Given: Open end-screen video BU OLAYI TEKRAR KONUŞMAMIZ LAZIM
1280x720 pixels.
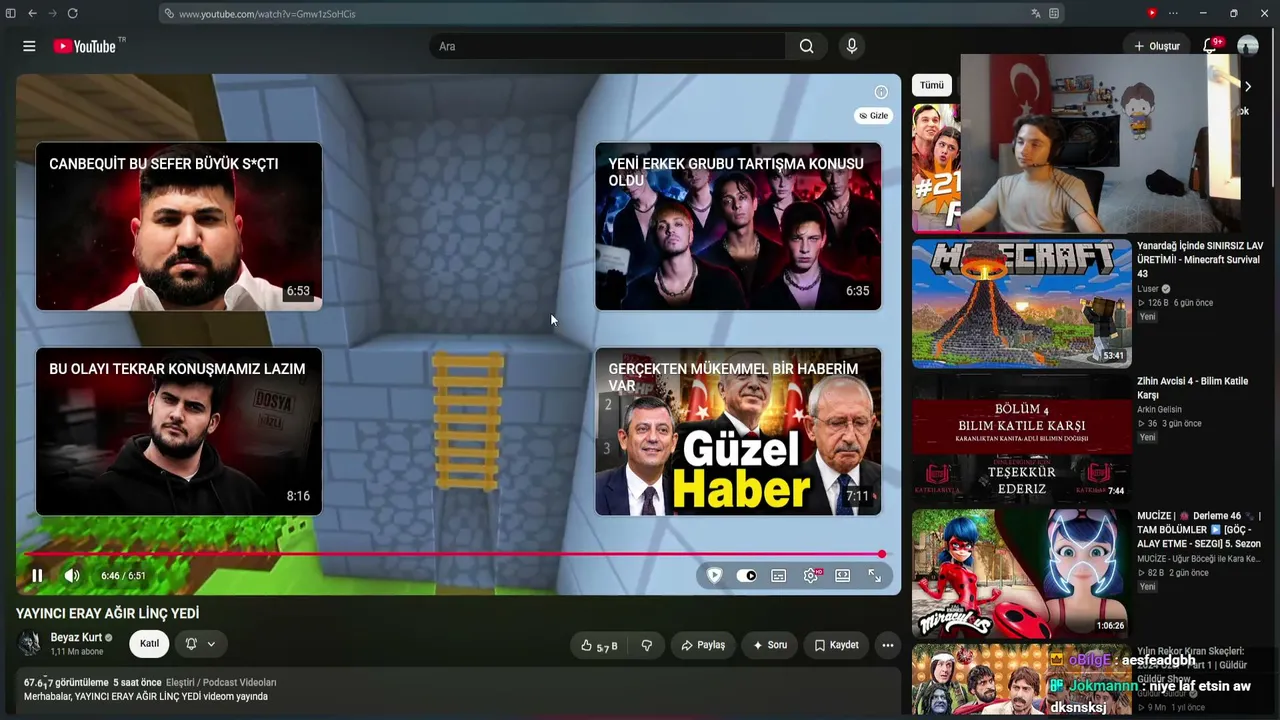Looking at the screenshot, I should pyautogui.click(x=179, y=432).
